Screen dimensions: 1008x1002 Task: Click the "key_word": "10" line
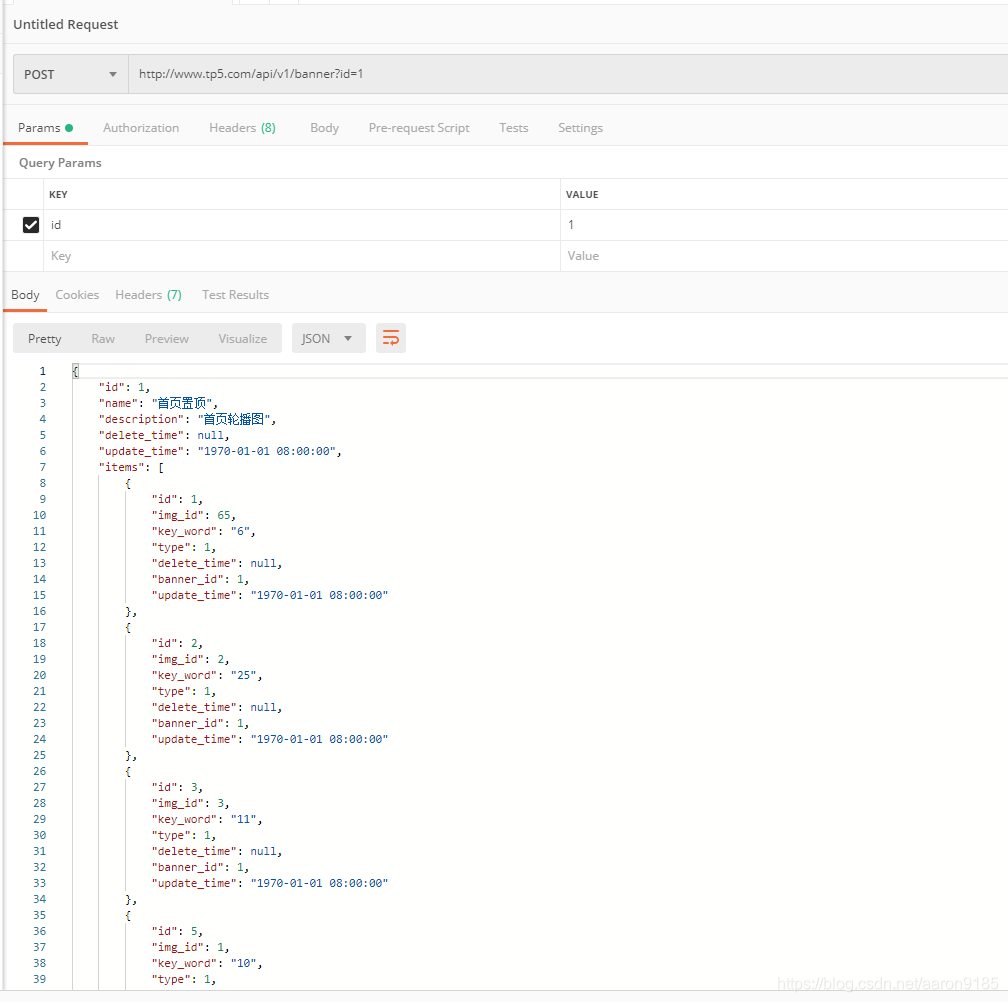pos(207,963)
